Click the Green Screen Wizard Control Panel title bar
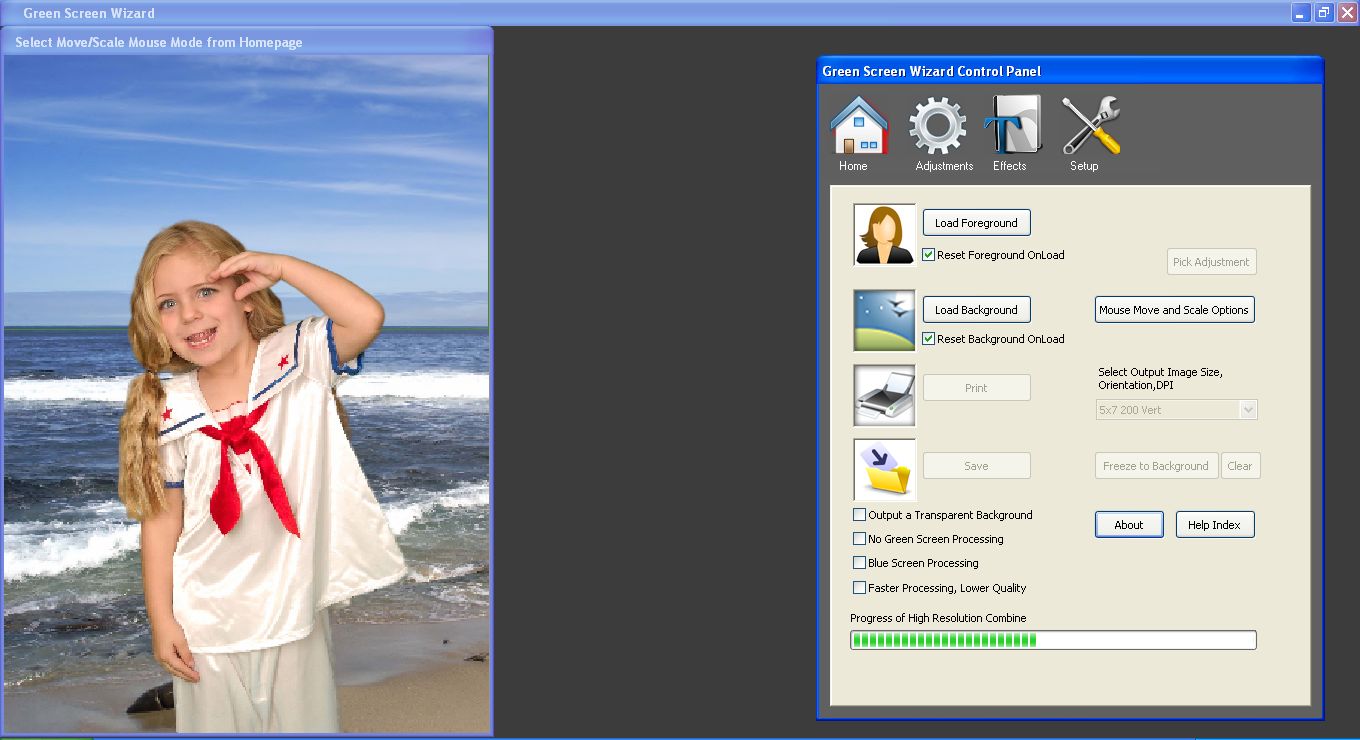1360x740 pixels. click(x=1070, y=71)
